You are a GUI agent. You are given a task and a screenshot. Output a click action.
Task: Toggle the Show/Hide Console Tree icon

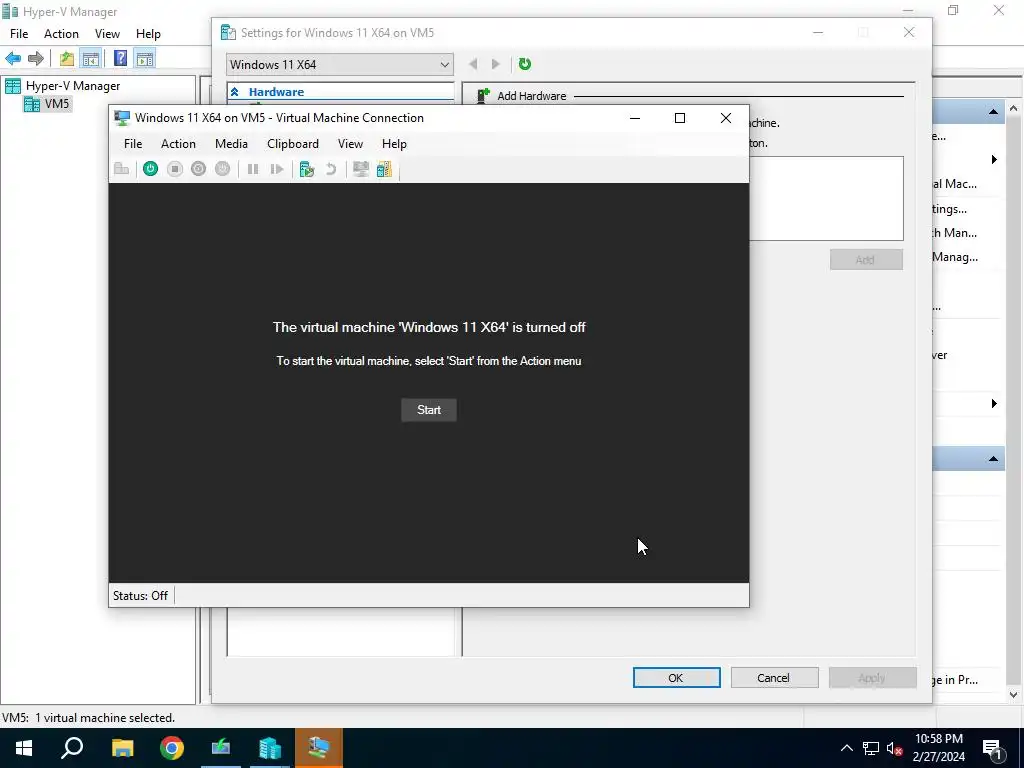click(90, 59)
